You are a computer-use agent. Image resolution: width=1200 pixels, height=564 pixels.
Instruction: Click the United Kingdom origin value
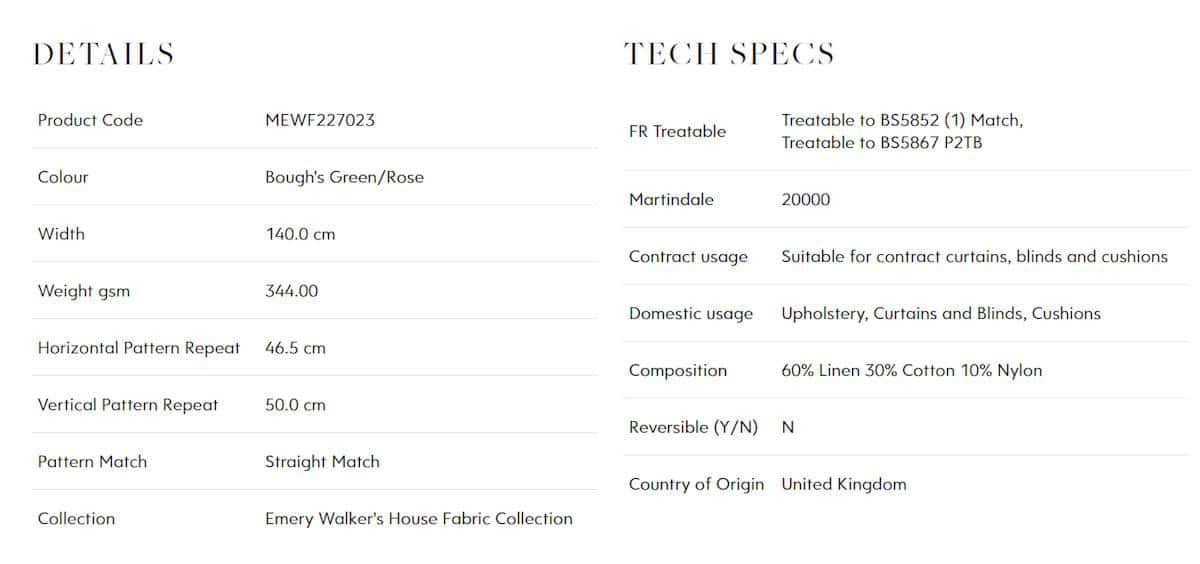tap(844, 484)
